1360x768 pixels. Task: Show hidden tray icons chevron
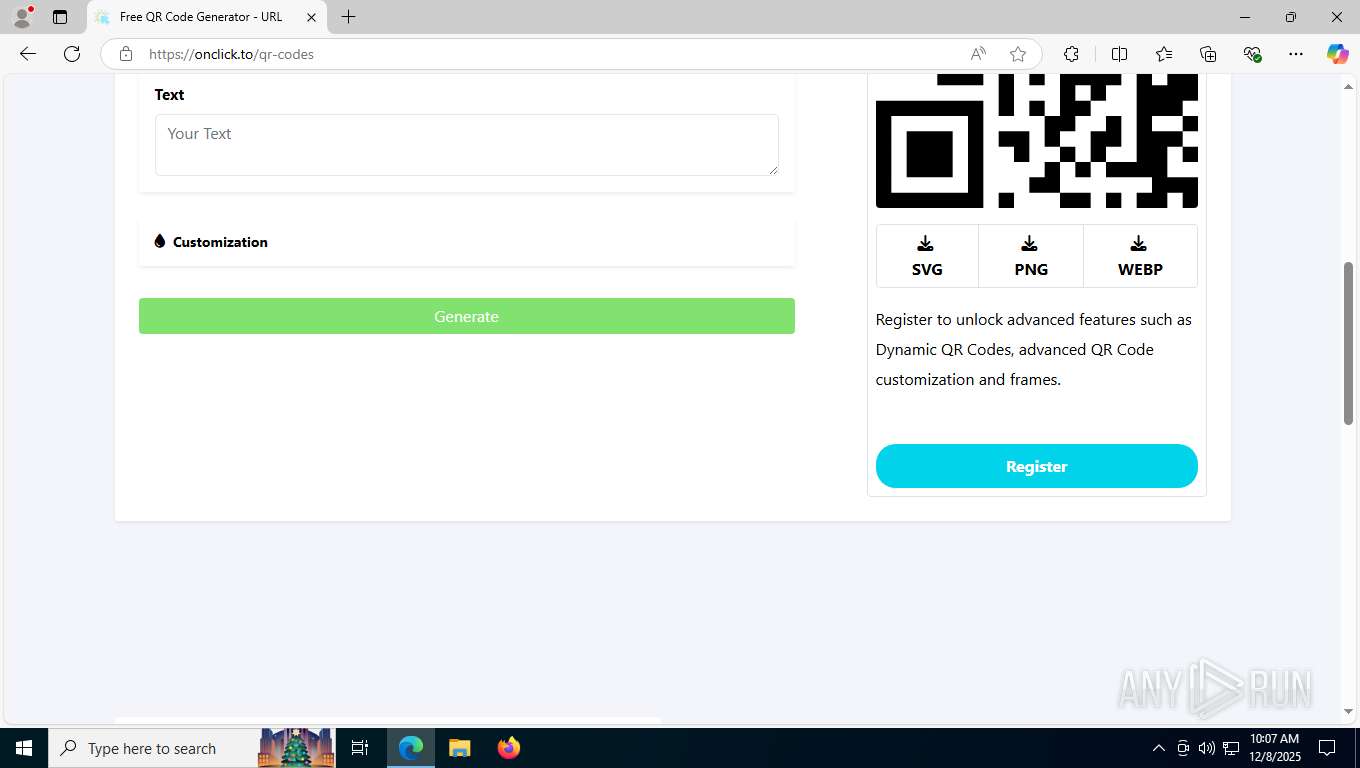[1158, 748]
